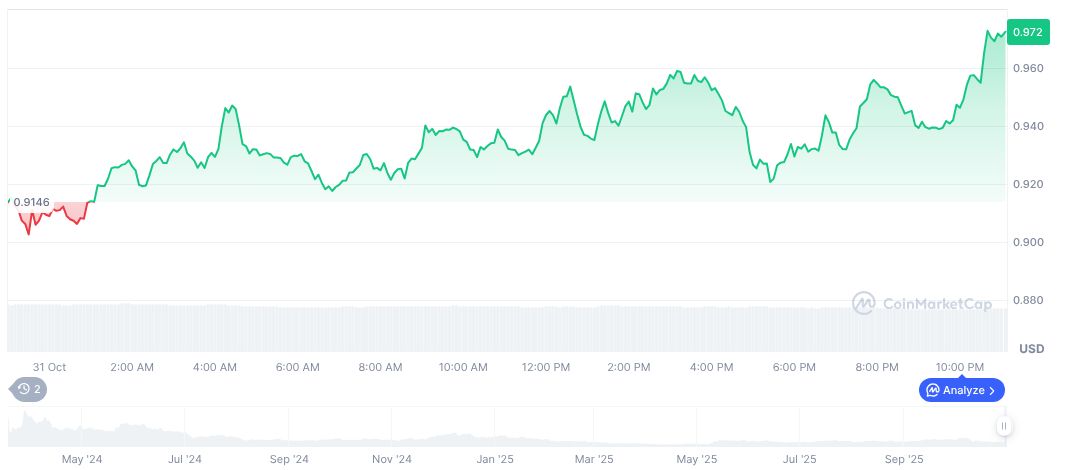The width and height of the screenshot is (1072, 470).
Task: Click the 0.9146 opening price label
Action: [x=31, y=202]
